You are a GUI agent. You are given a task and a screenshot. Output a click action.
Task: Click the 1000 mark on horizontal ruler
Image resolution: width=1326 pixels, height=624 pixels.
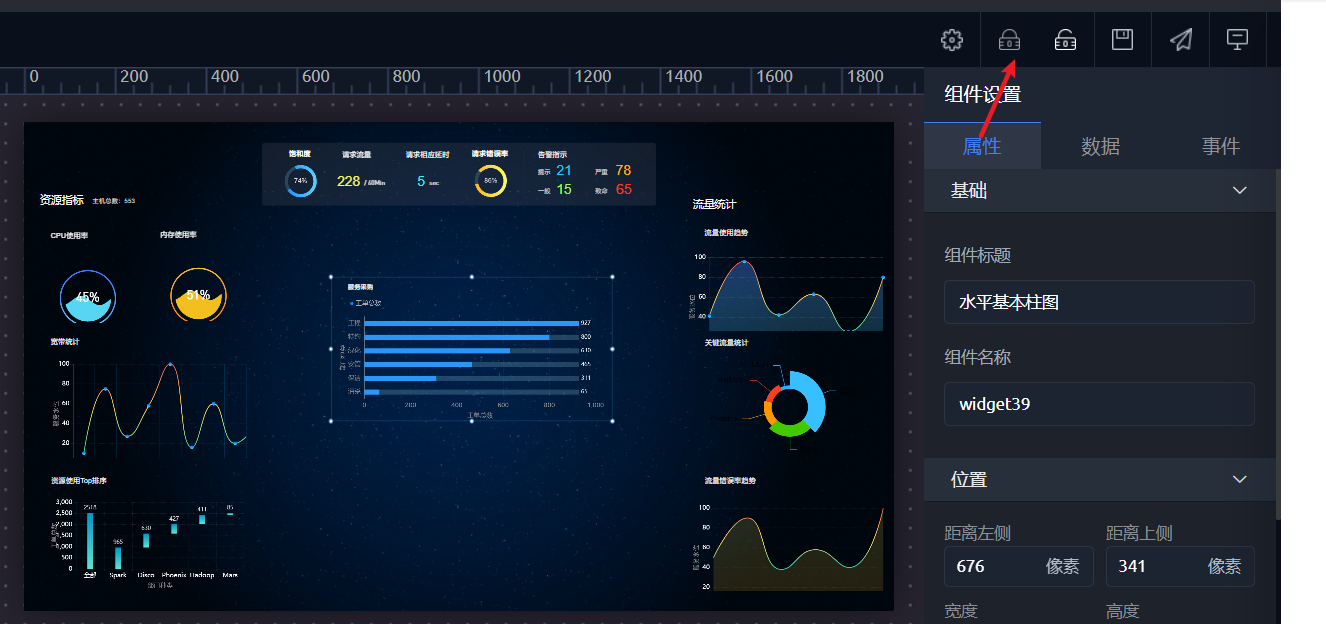point(502,76)
